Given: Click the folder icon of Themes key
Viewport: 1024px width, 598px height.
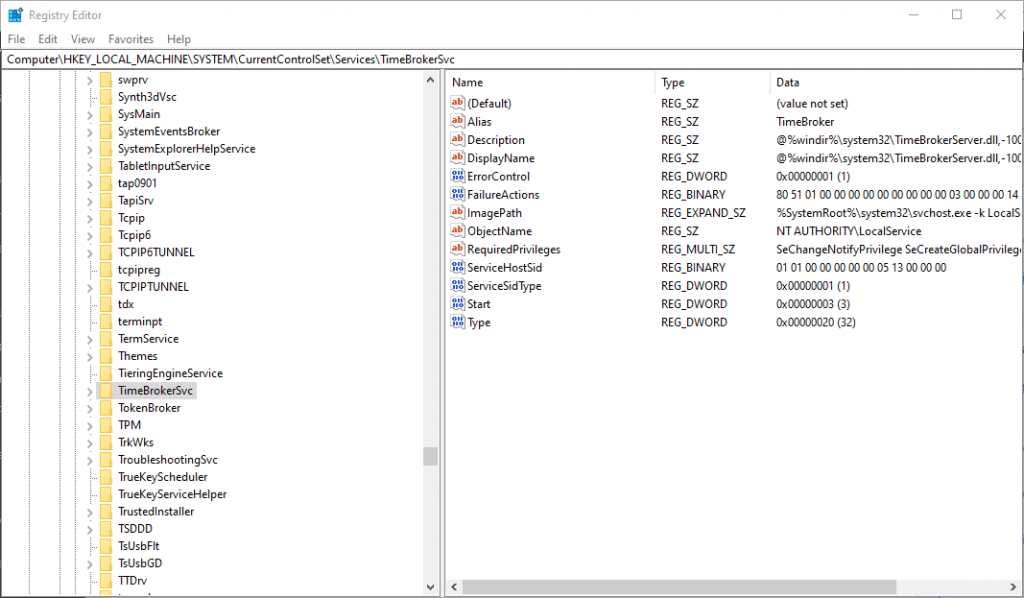Looking at the screenshot, I should pyautogui.click(x=106, y=356).
